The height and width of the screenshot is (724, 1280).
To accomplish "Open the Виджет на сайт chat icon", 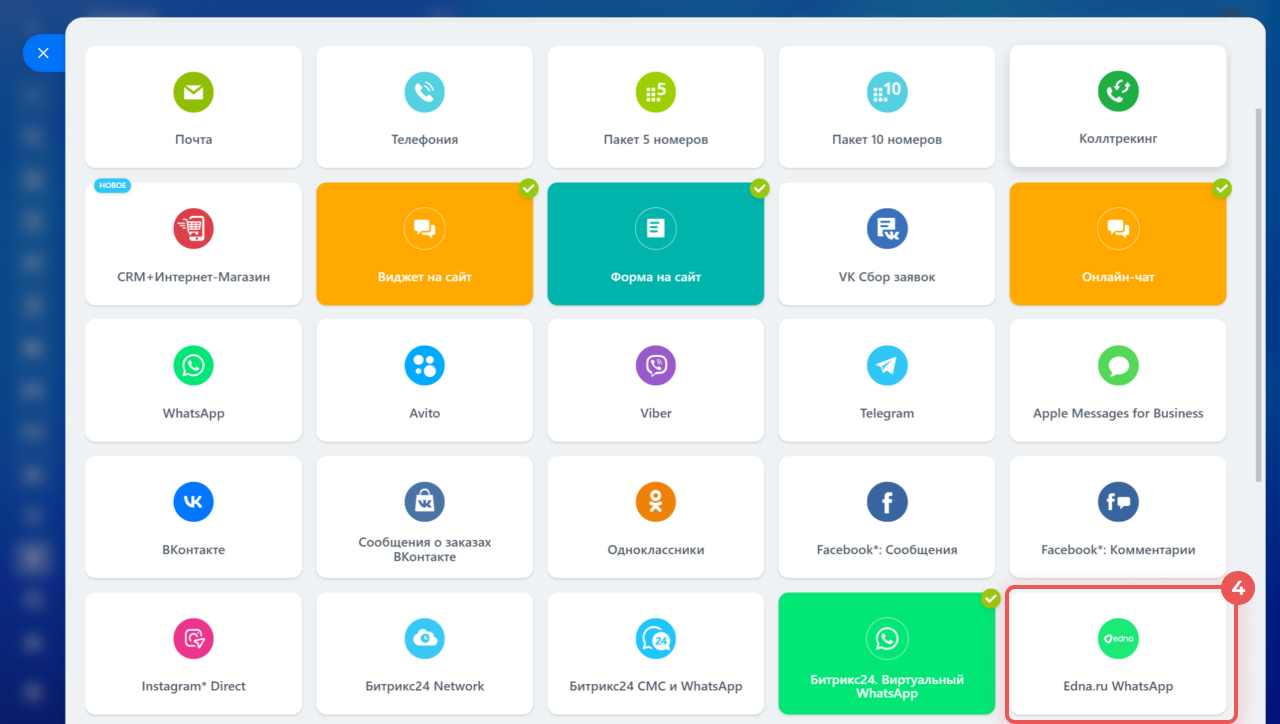I will [x=424, y=229].
